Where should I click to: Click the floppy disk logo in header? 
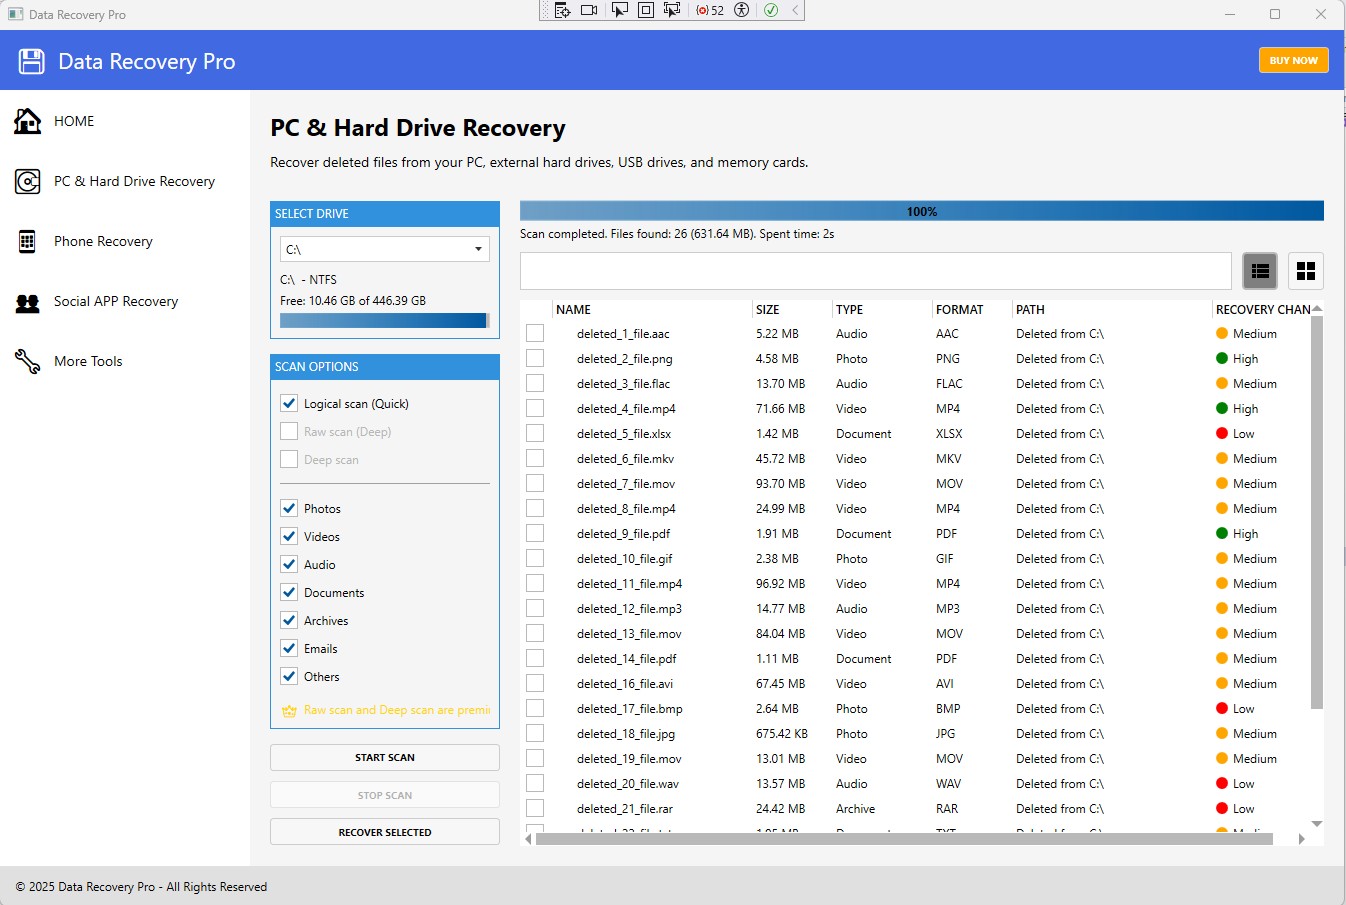pyautogui.click(x=32, y=61)
